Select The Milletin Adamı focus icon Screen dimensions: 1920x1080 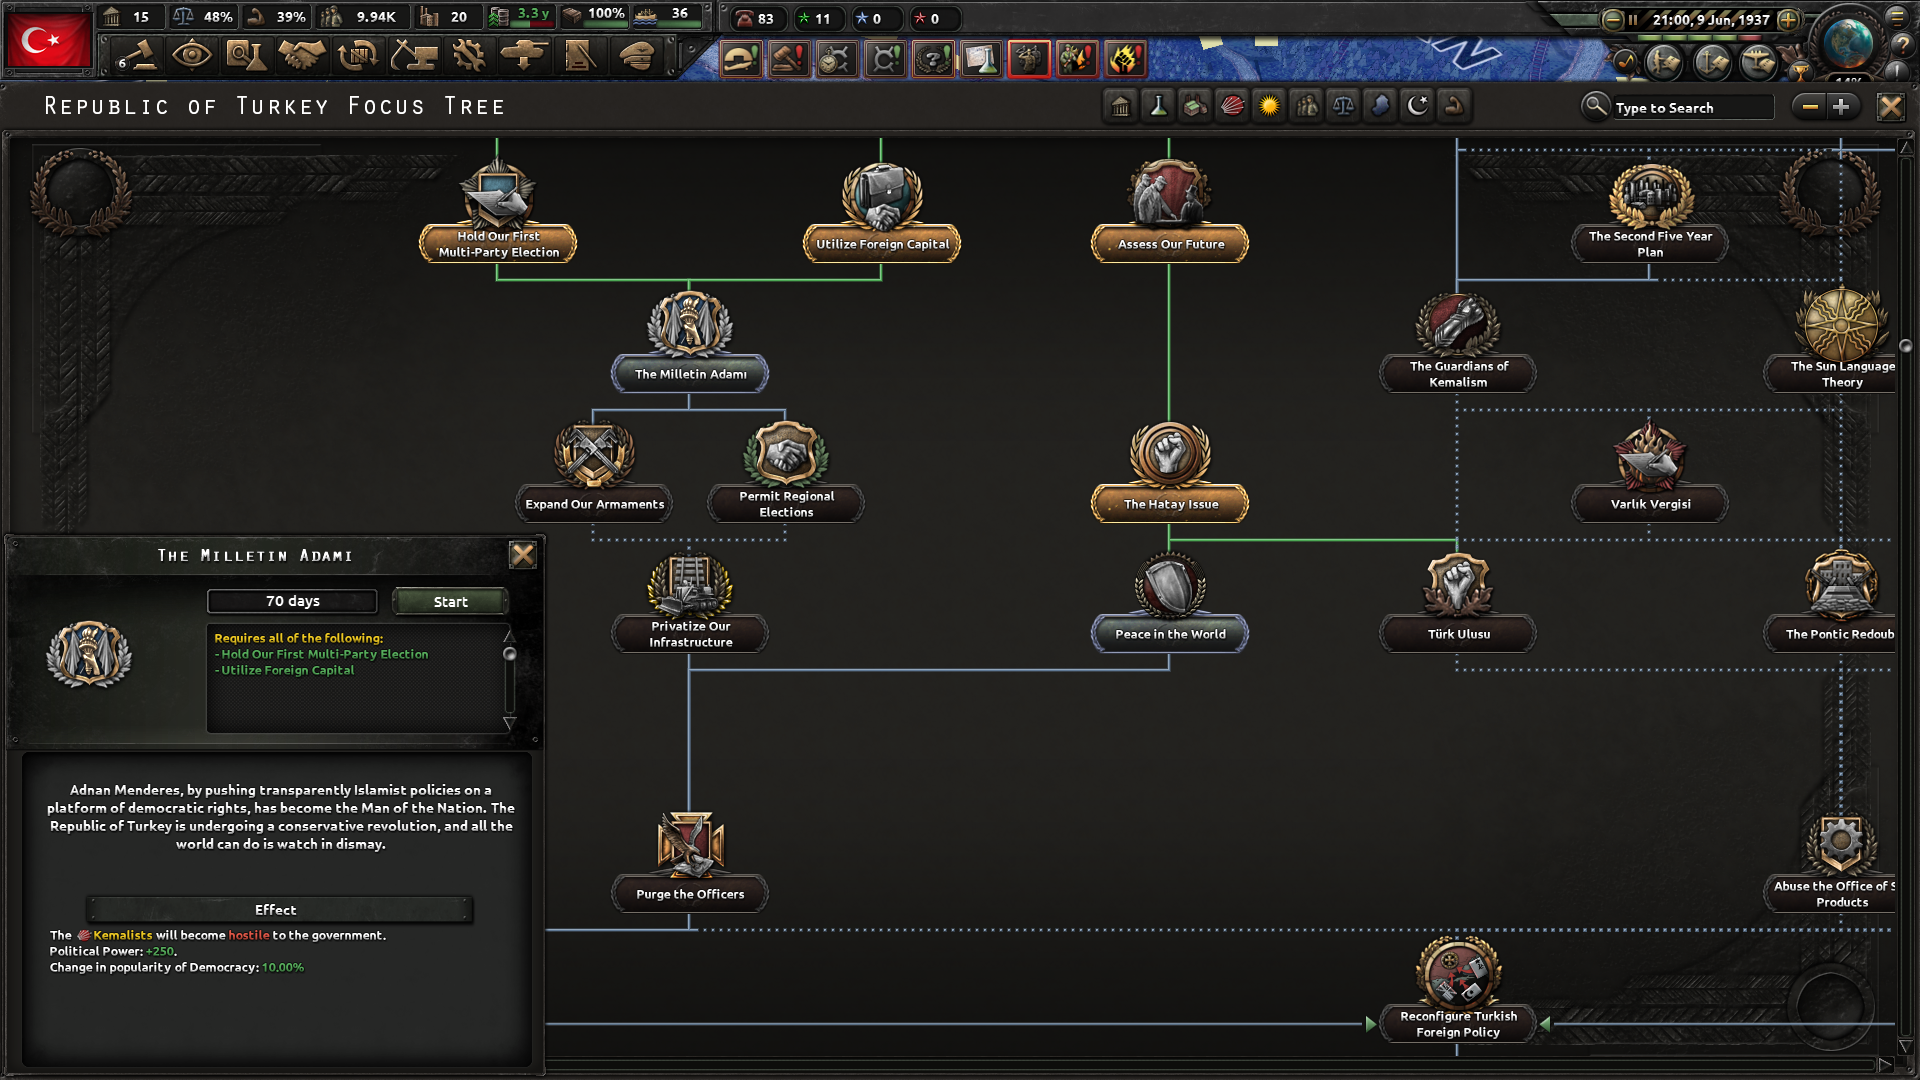click(690, 323)
